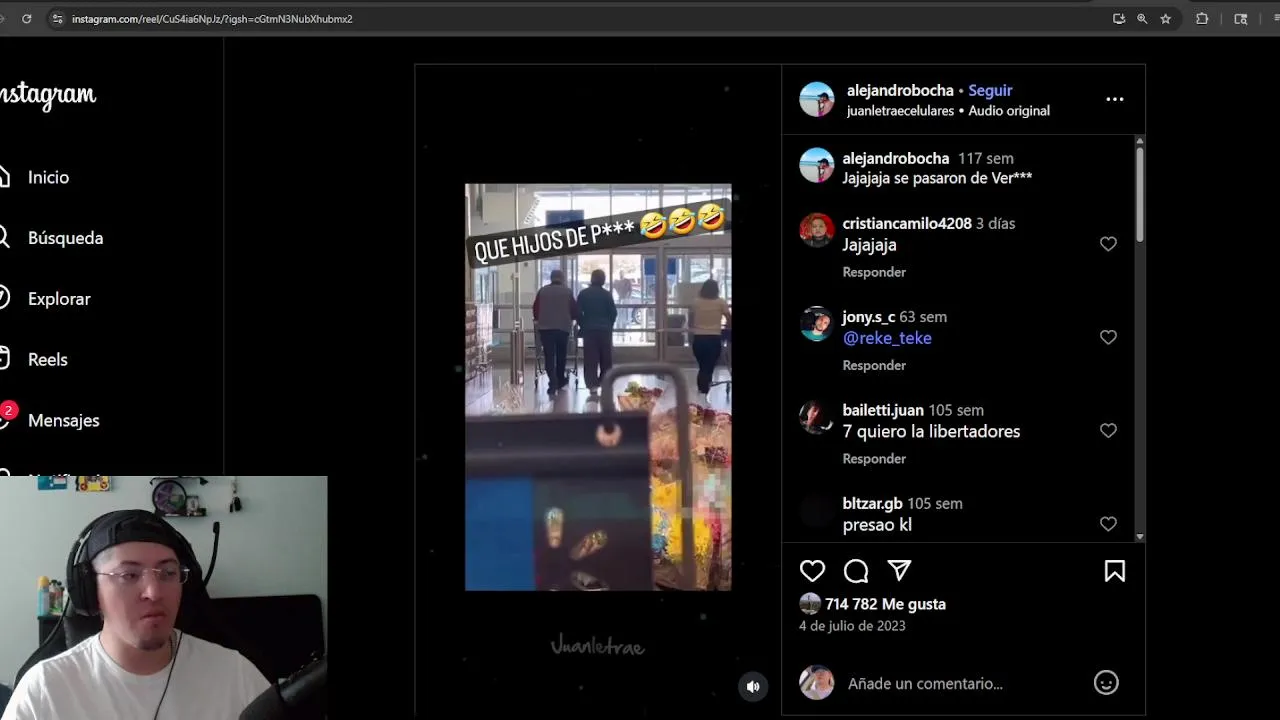Open the @reke_teke mention link
This screenshot has height=720, width=1280.
887,338
